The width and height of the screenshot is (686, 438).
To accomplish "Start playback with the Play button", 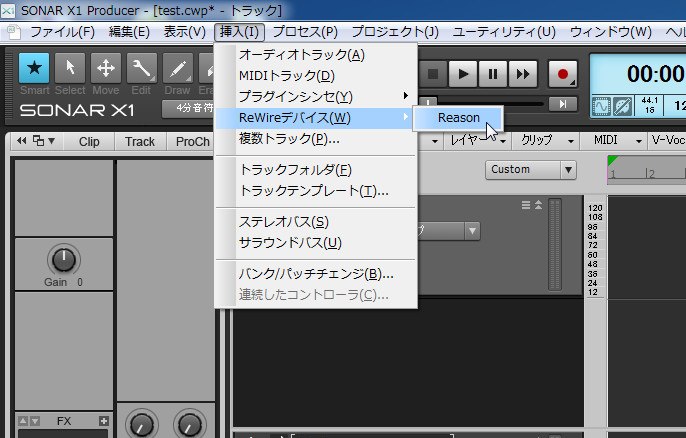I will [x=462, y=74].
